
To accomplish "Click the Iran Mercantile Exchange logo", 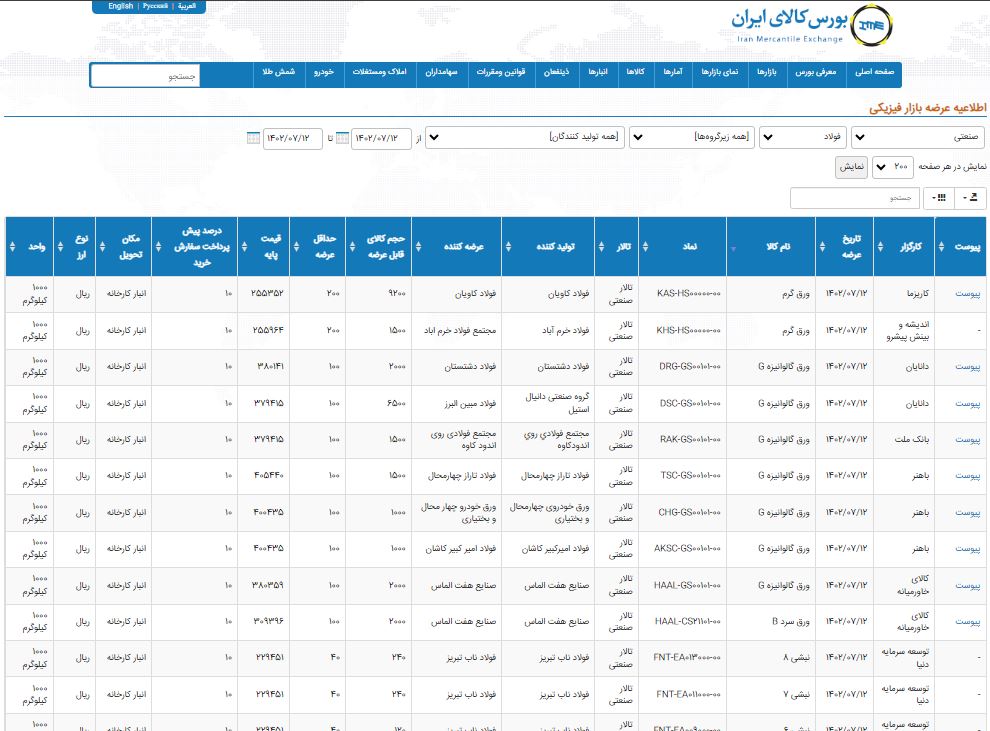I will (x=812, y=25).
